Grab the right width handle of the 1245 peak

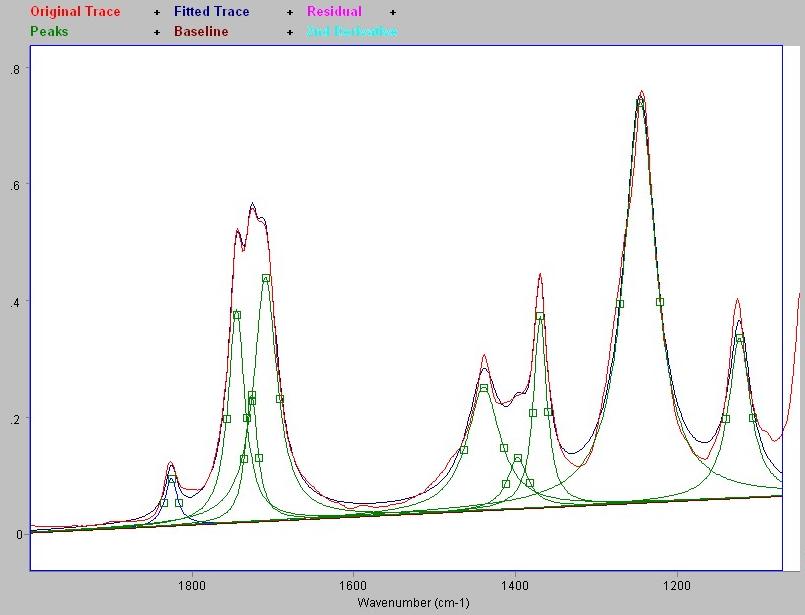[x=660, y=302]
